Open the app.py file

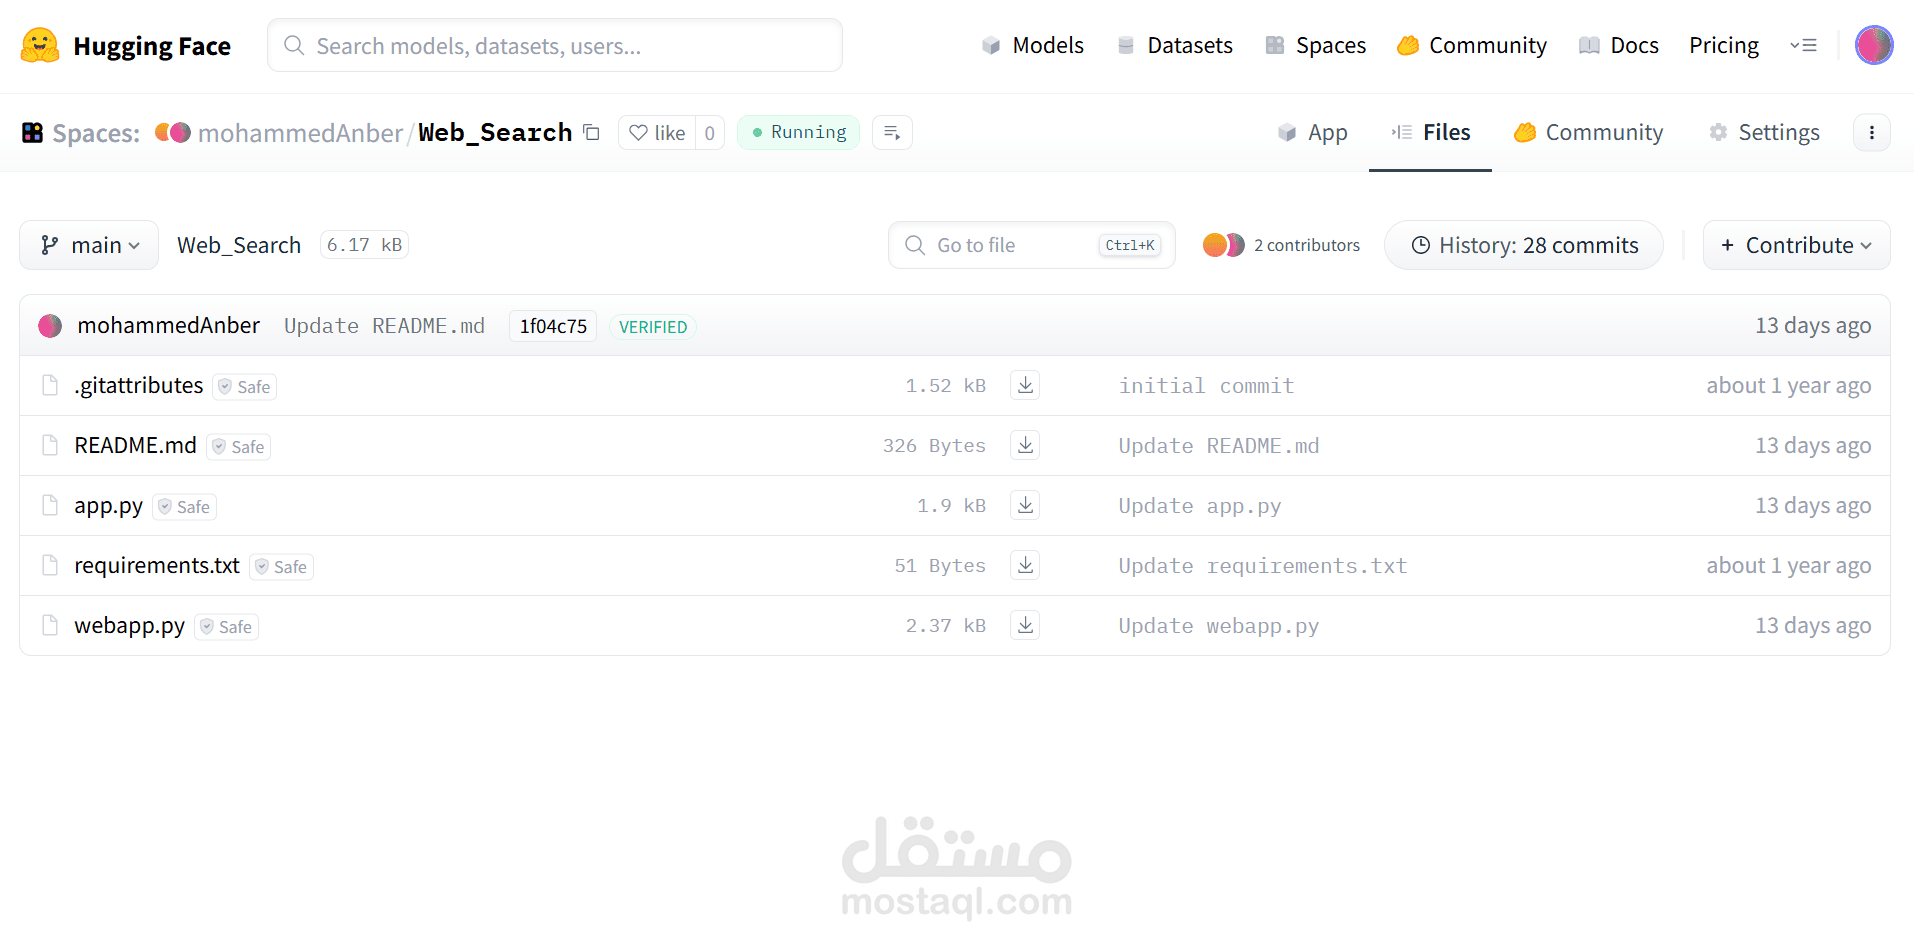[109, 506]
